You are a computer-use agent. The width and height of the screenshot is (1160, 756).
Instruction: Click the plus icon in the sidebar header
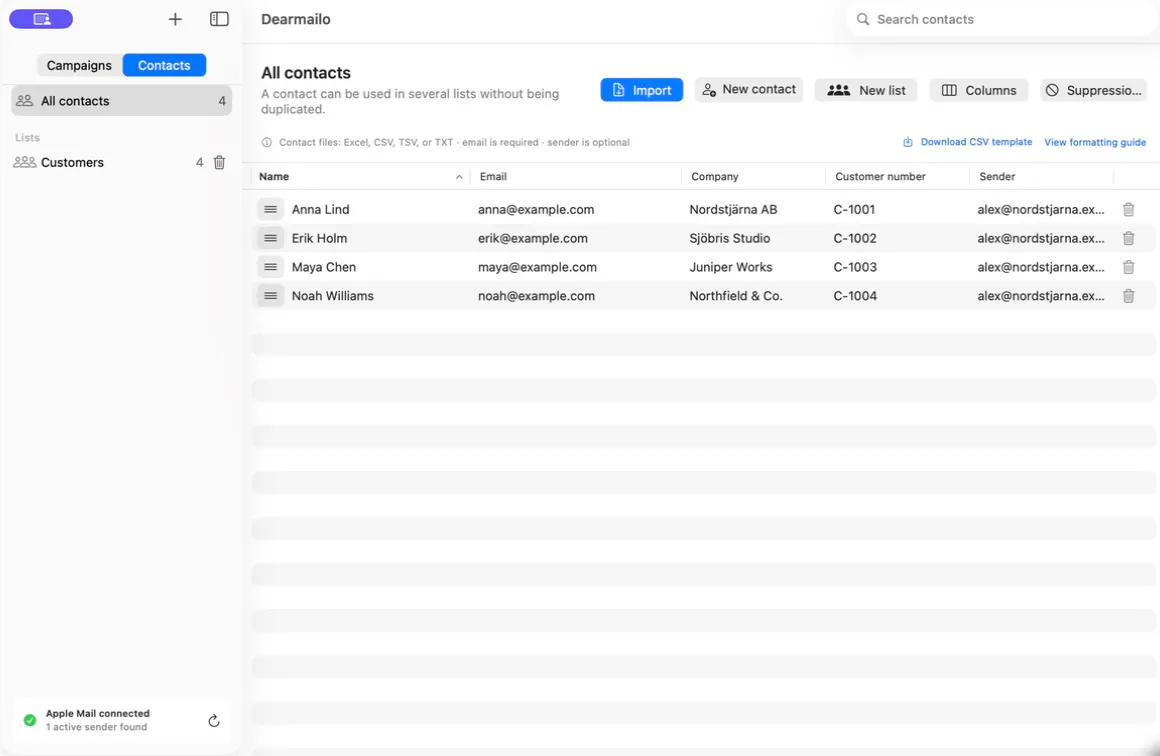tap(175, 19)
